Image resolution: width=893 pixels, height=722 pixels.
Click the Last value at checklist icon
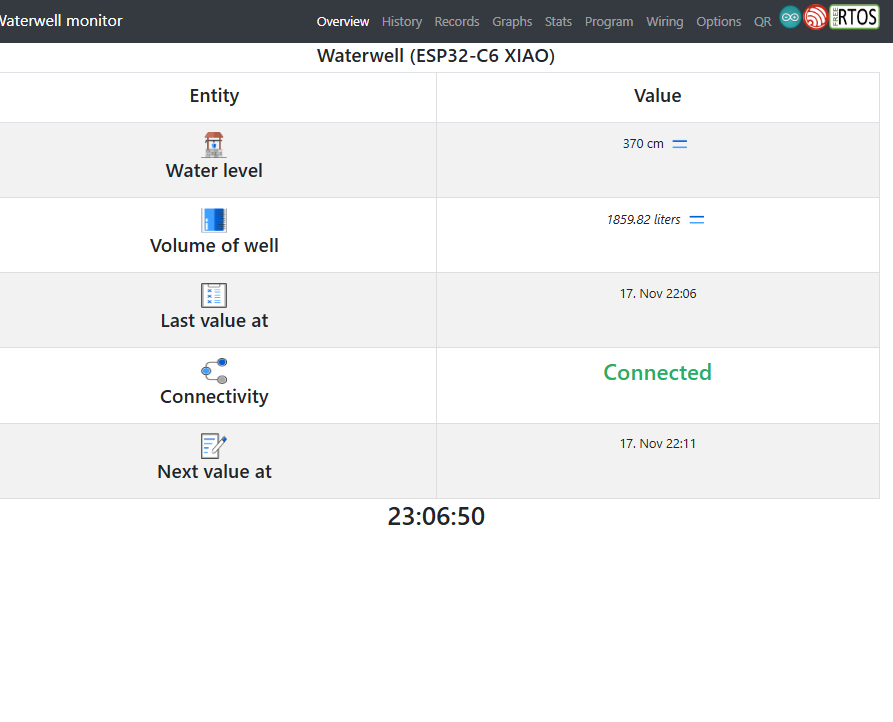[x=214, y=295]
